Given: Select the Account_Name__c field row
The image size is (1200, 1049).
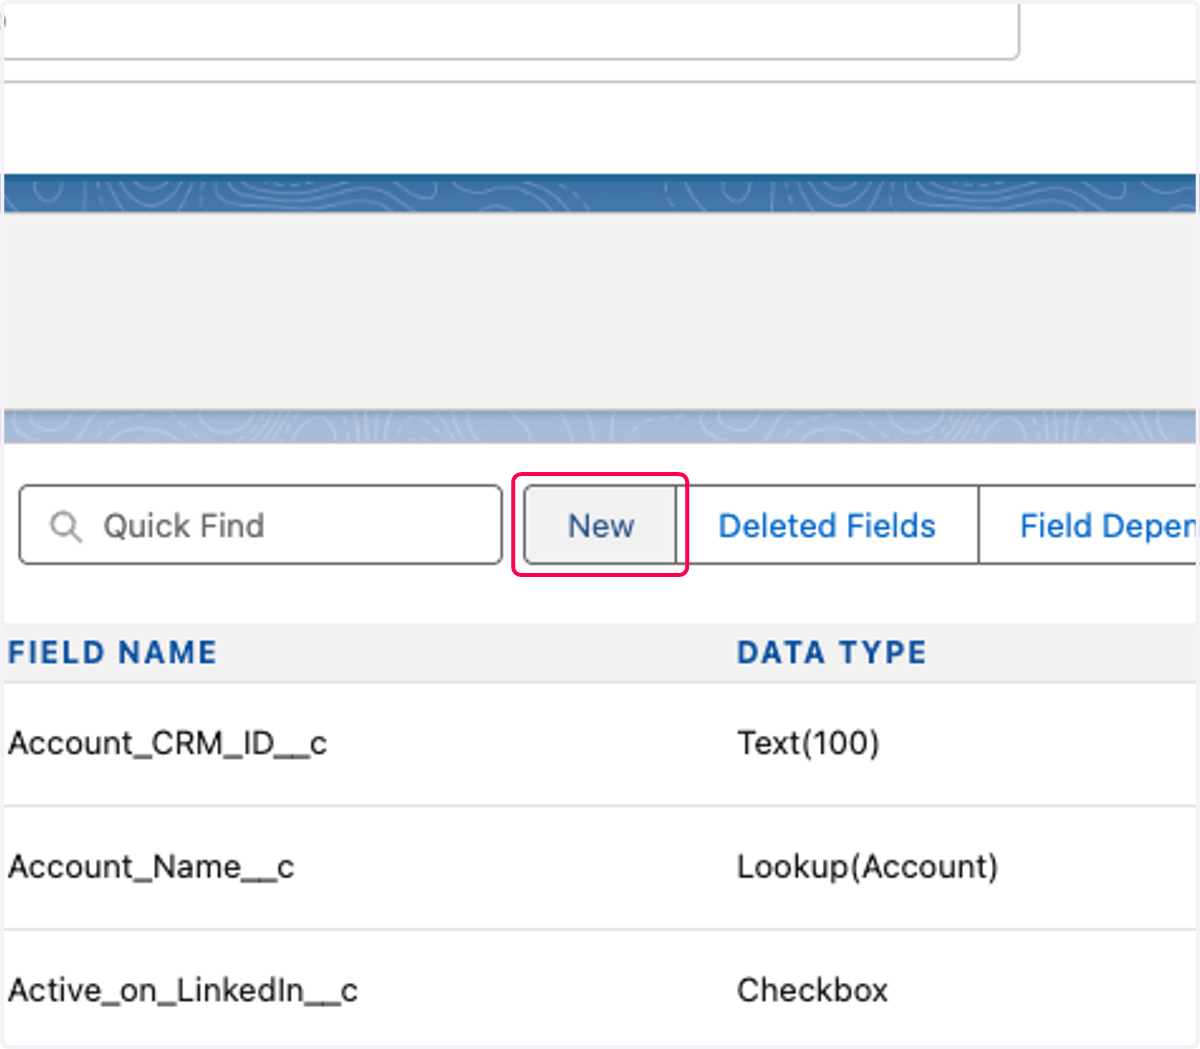Looking at the screenshot, I should point(600,867).
